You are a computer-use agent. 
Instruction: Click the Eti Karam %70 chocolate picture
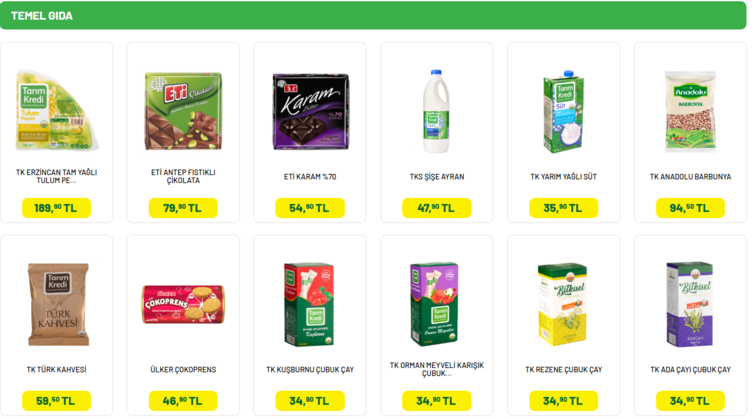click(310, 111)
